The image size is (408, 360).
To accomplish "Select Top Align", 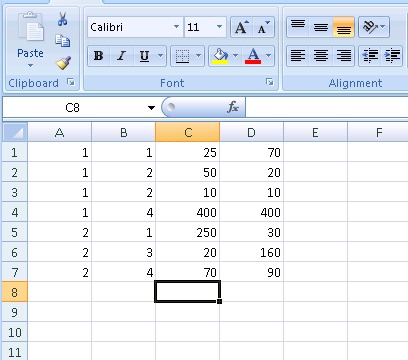I will (298, 27).
